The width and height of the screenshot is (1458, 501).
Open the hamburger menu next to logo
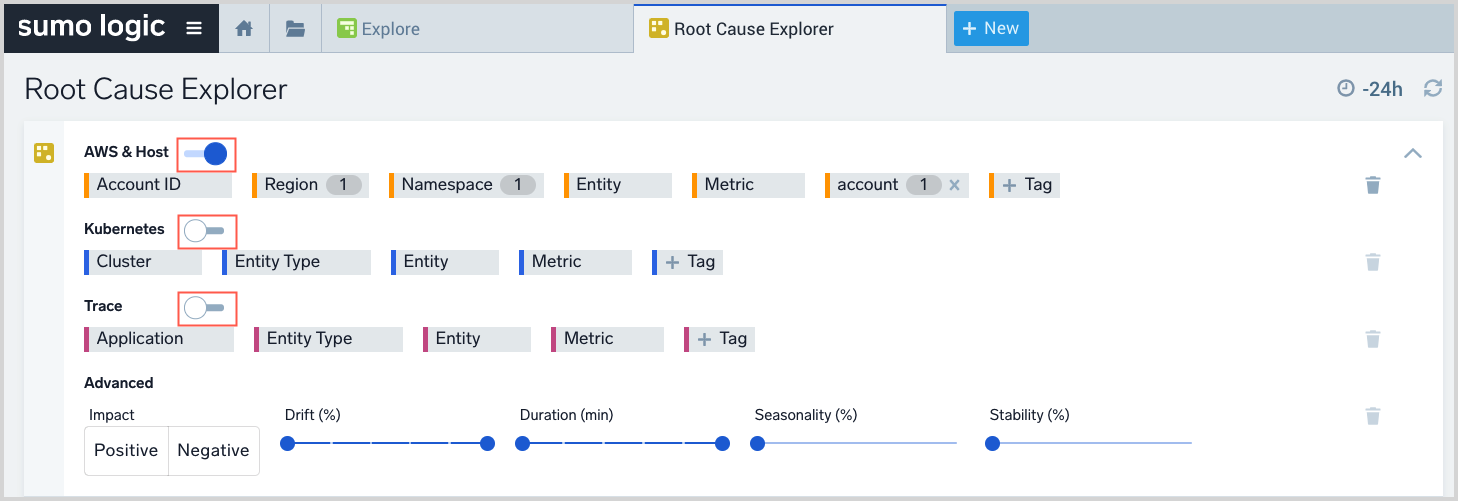[194, 29]
